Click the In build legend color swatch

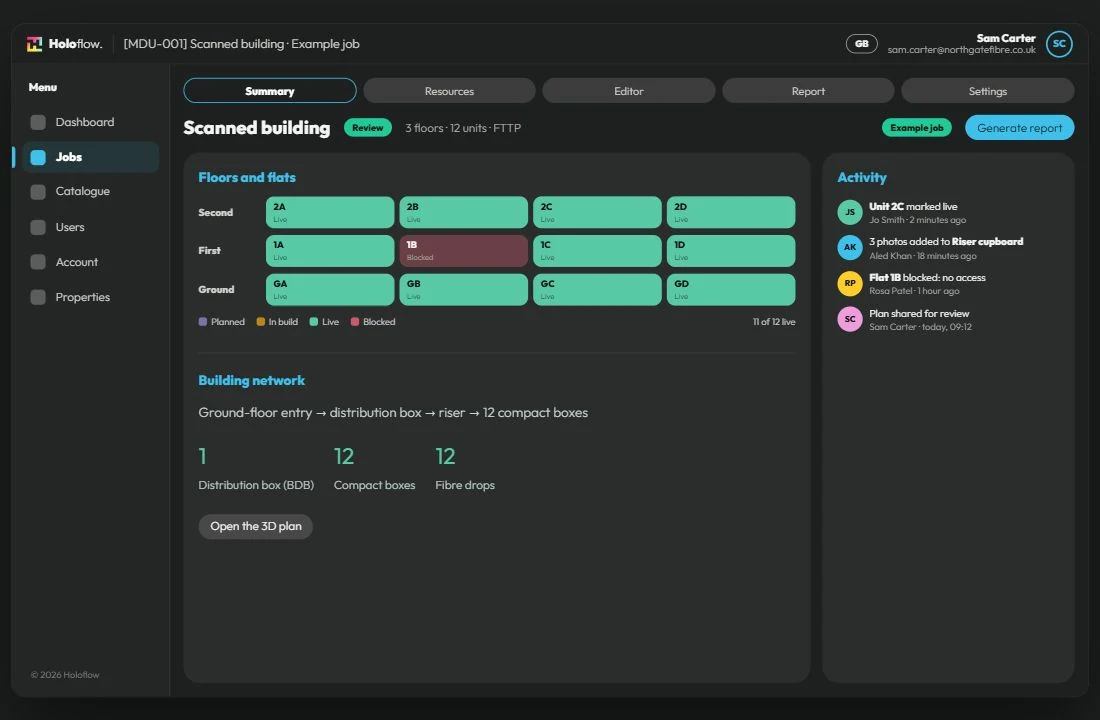click(260, 321)
